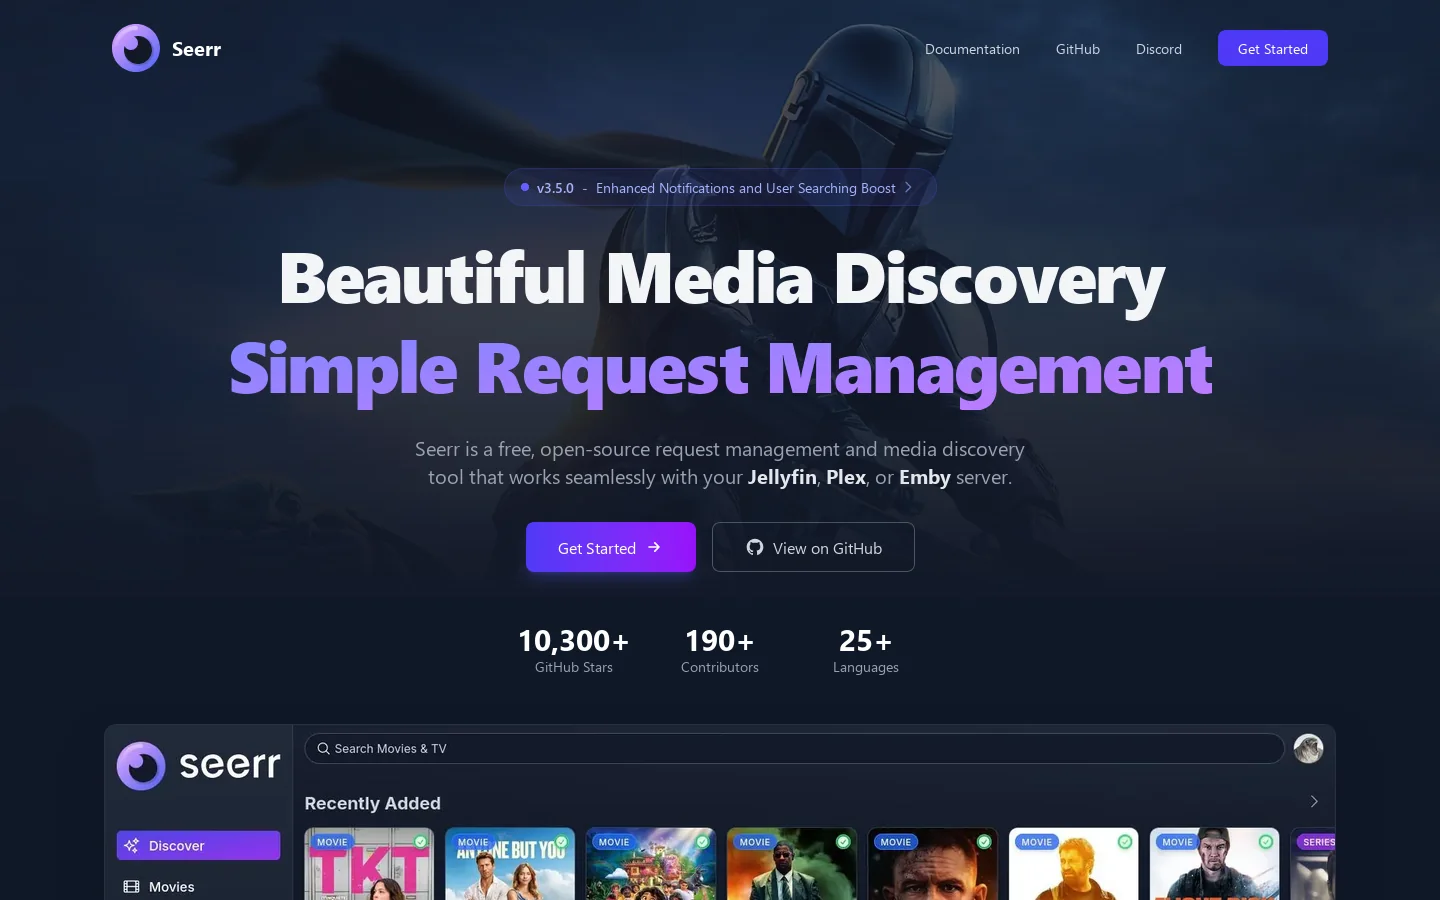Click the checkmark on animated house poster
1440x900 pixels.
pyautogui.click(x=703, y=842)
